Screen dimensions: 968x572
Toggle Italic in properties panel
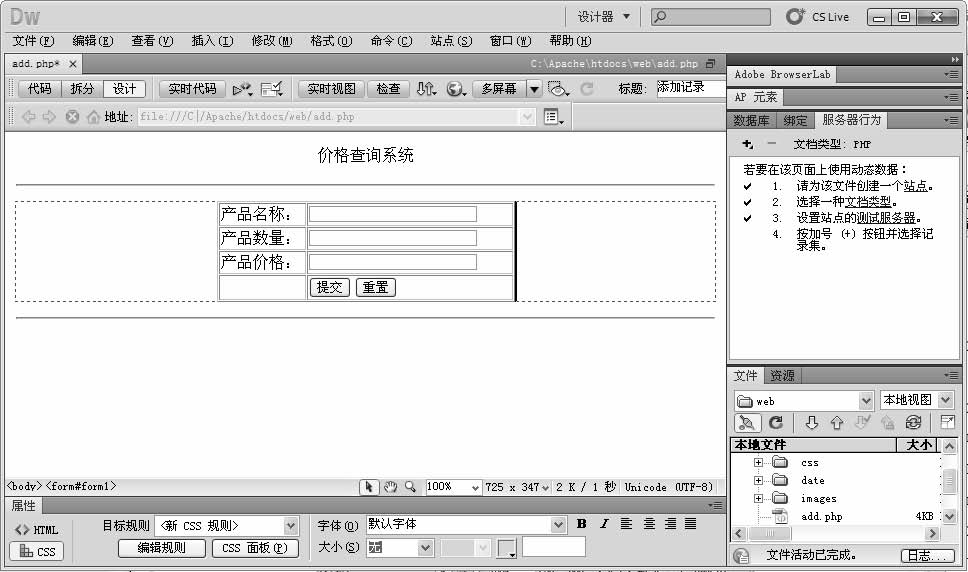604,524
